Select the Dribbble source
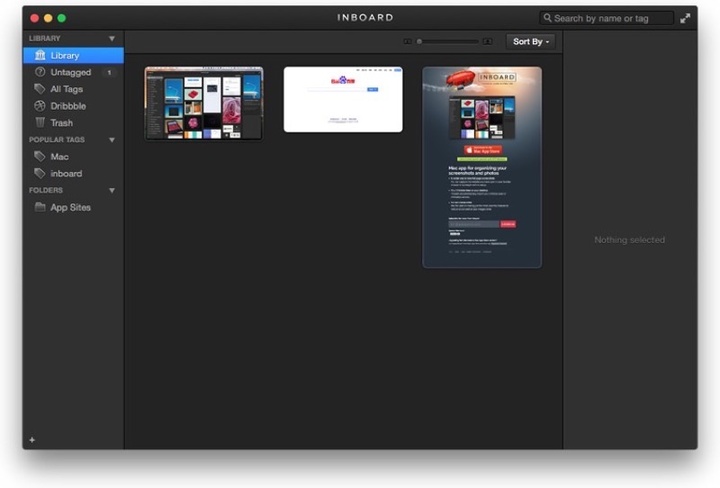720x488 pixels. (67, 106)
